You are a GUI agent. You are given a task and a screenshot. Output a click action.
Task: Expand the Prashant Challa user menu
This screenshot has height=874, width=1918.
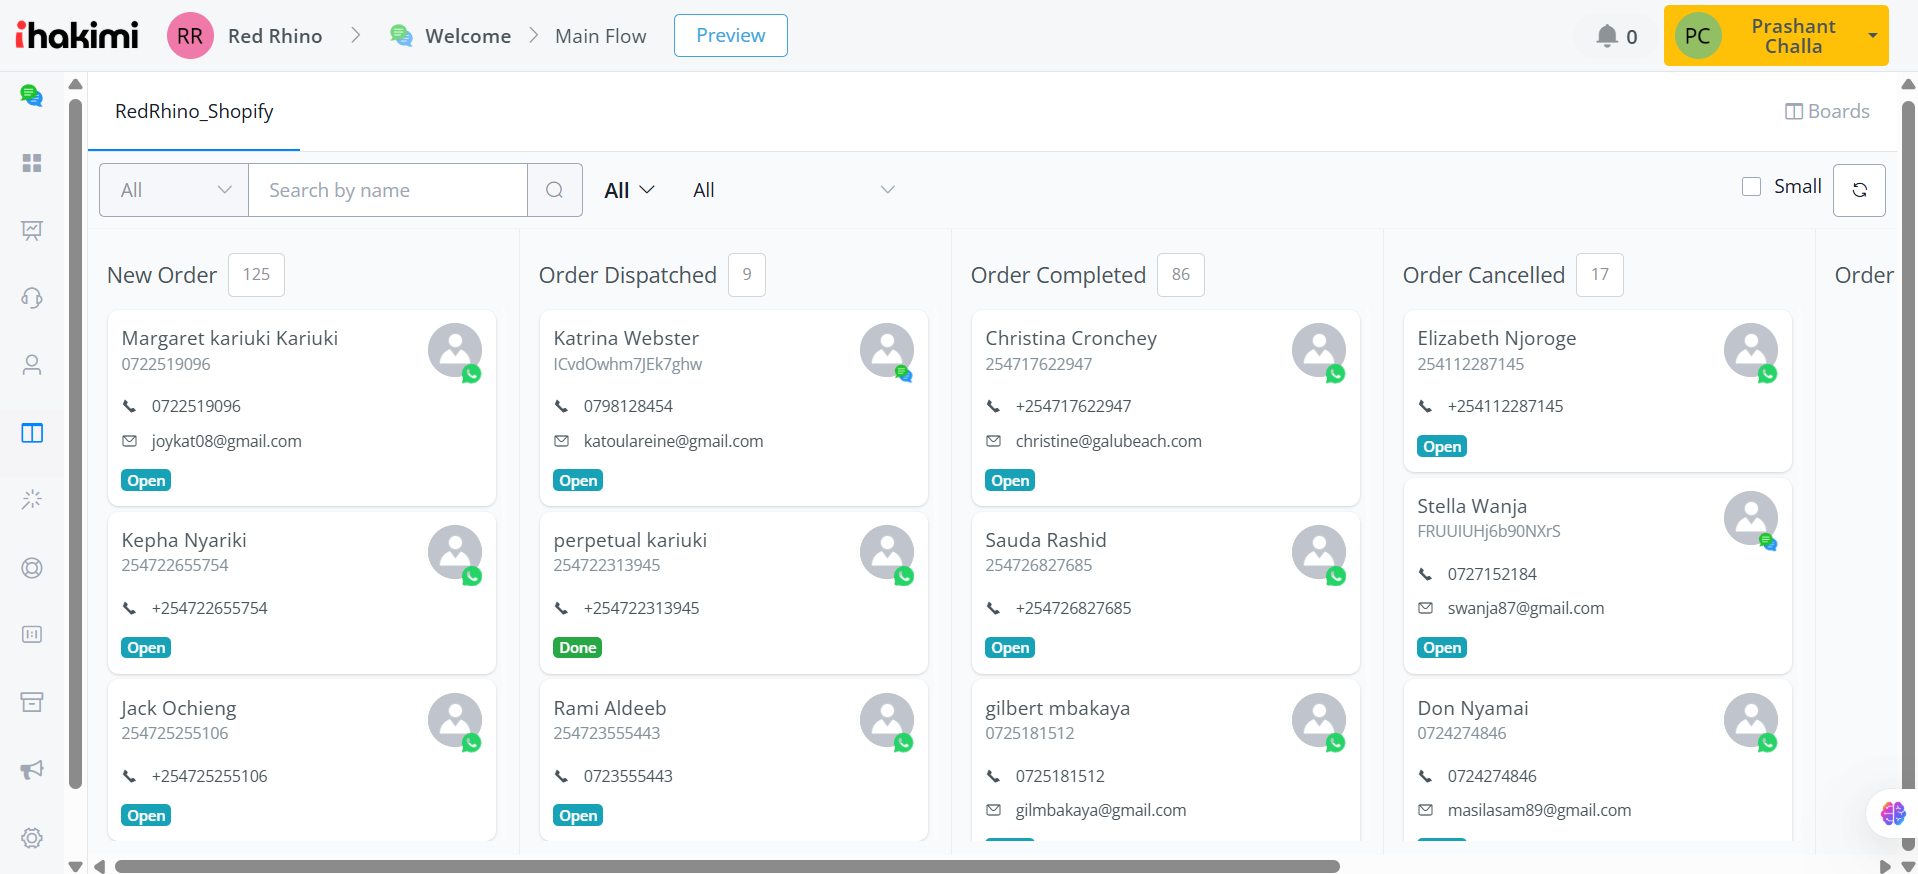pos(1776,36)
